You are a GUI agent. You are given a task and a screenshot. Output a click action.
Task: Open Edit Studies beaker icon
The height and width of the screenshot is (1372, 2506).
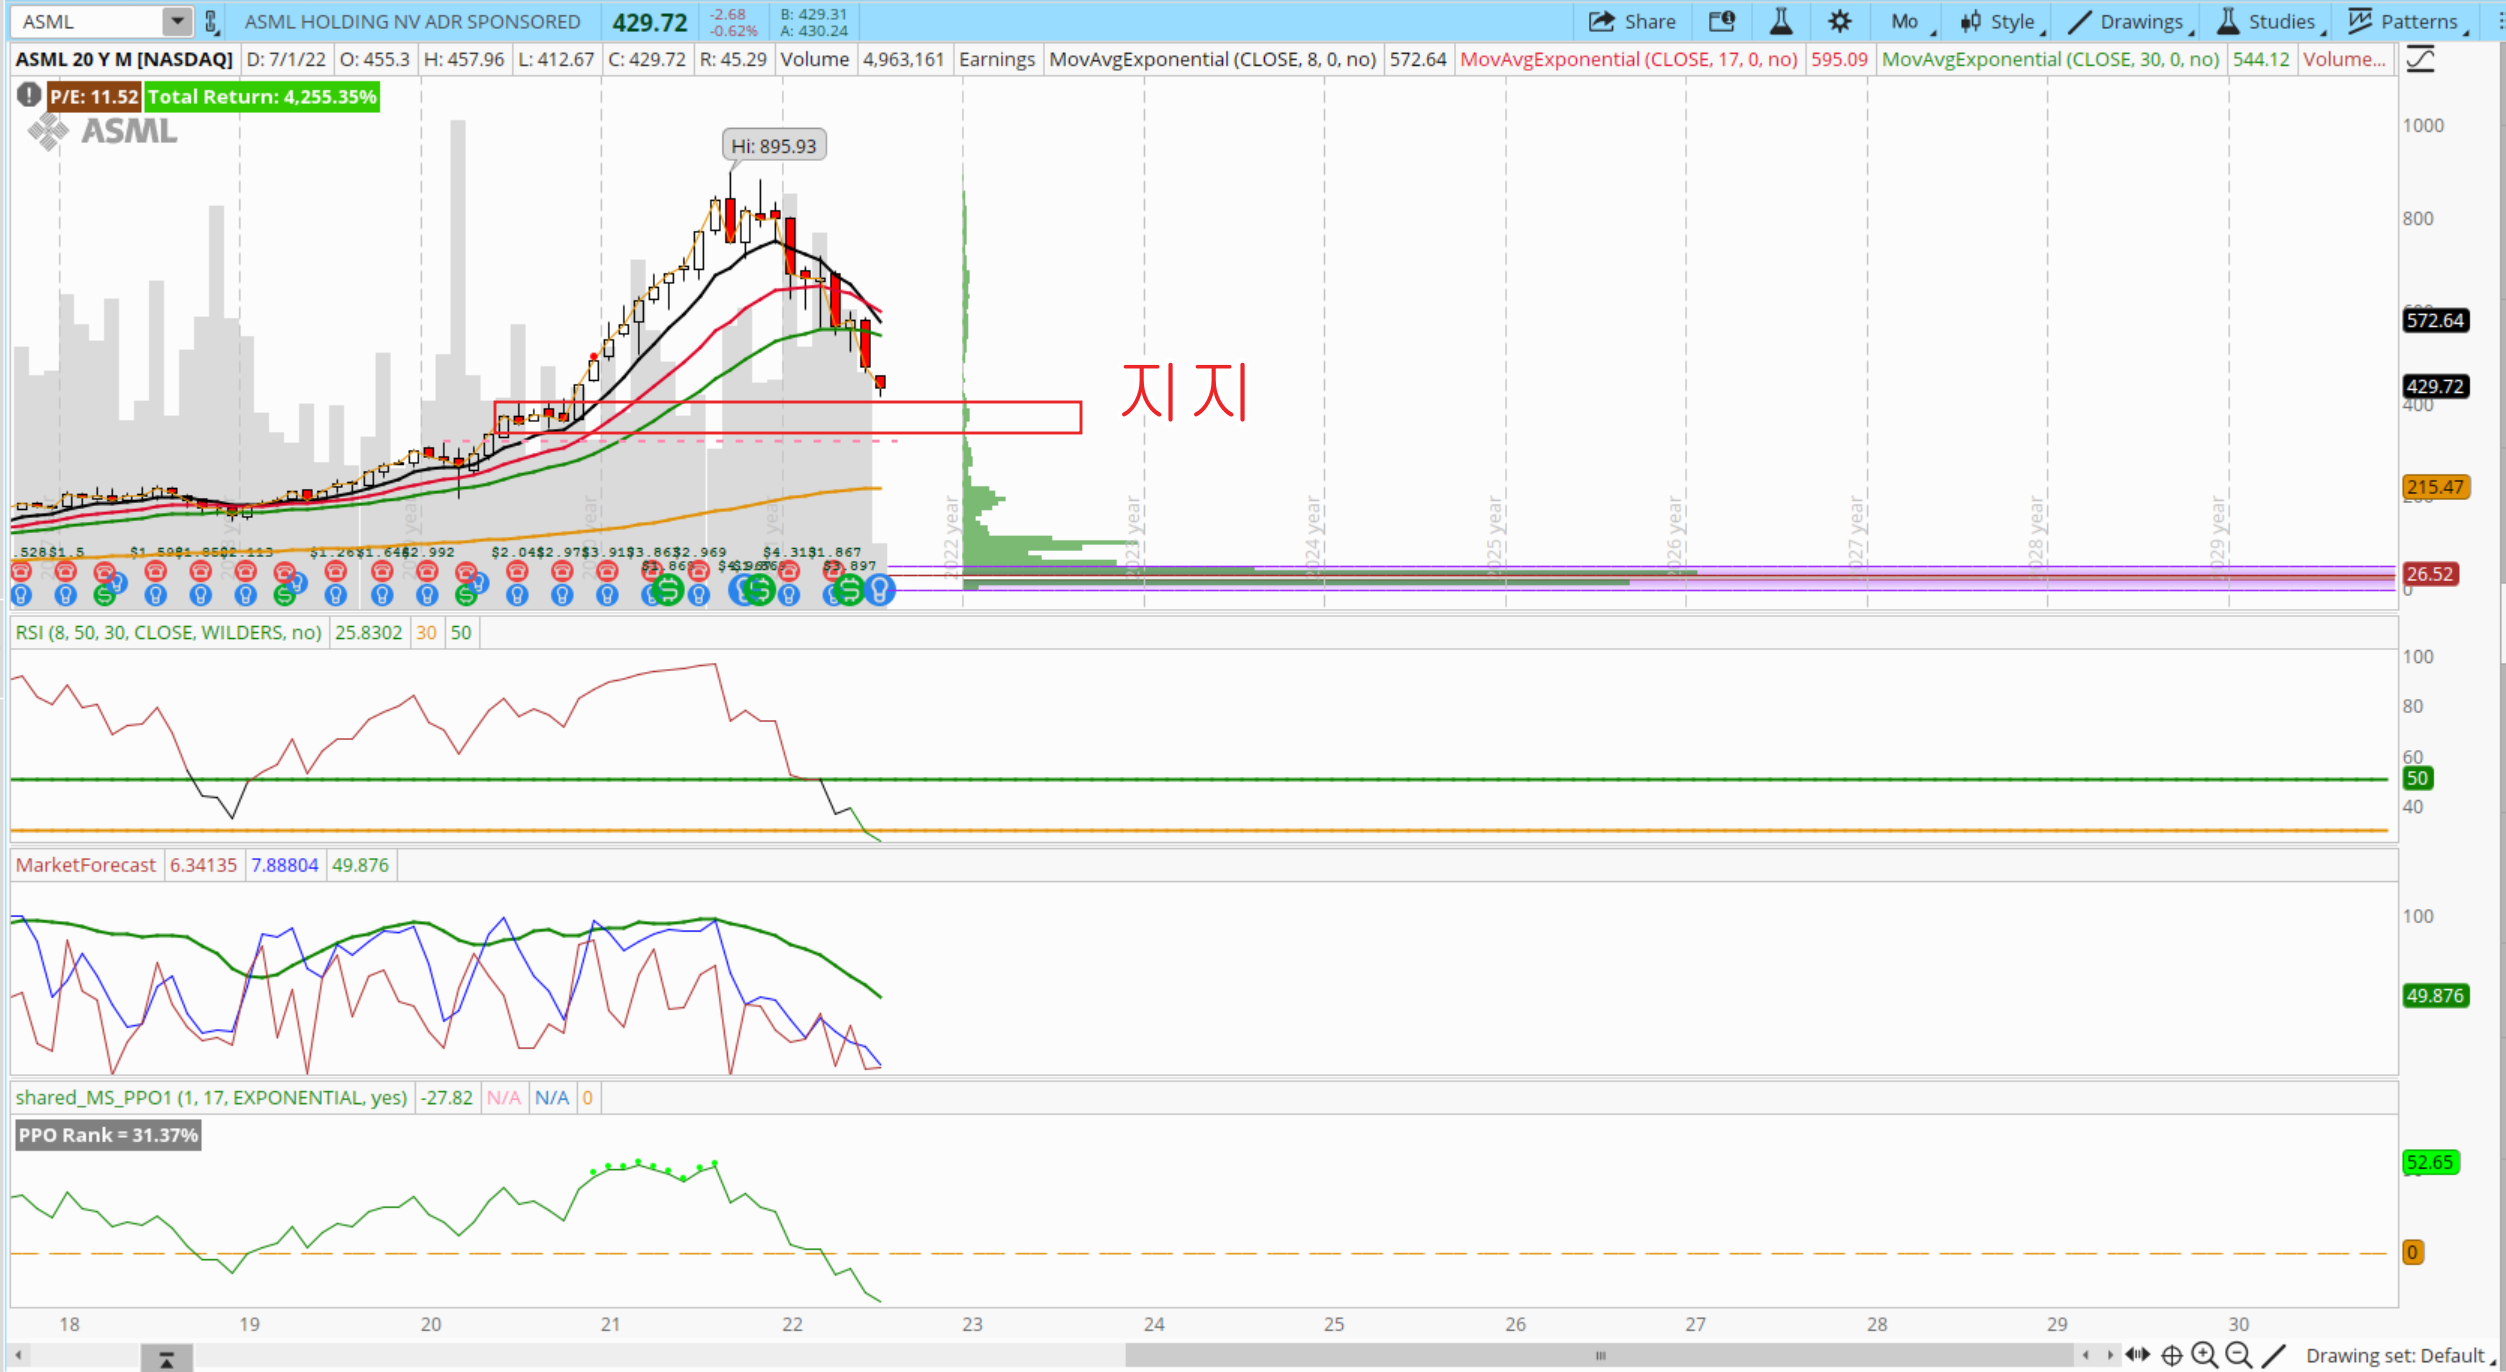point(1781,21)
